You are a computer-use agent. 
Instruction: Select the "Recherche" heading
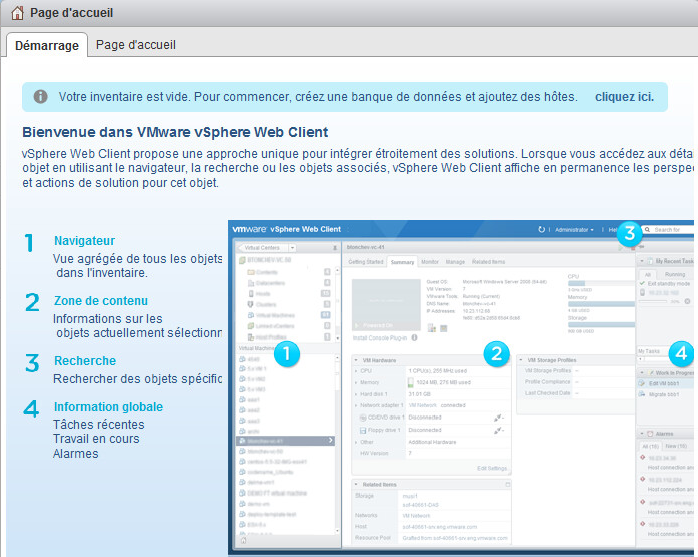[85, 361]
